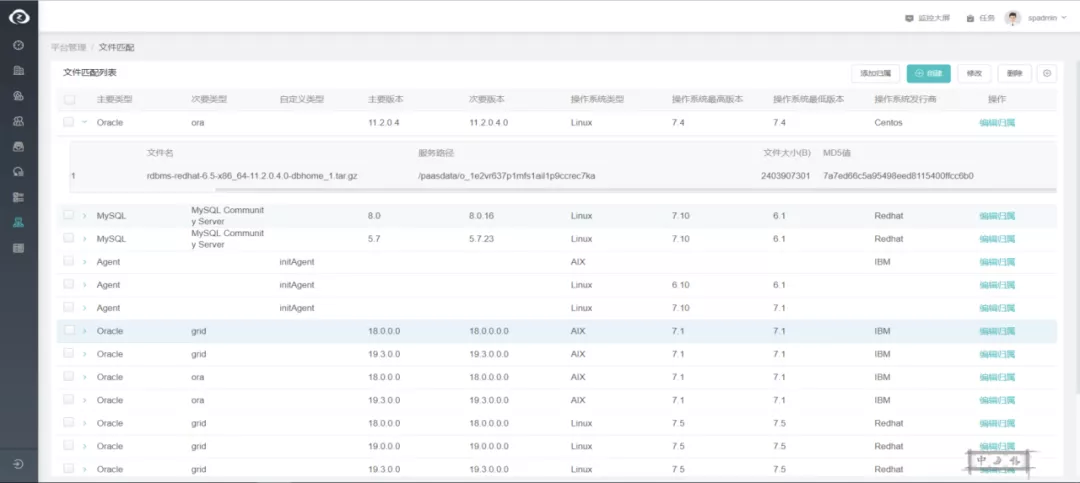Viewport: 1080px width, 483px height.
Task: Click 平台管理 in the breadcrumb
Action: point(68,47)
